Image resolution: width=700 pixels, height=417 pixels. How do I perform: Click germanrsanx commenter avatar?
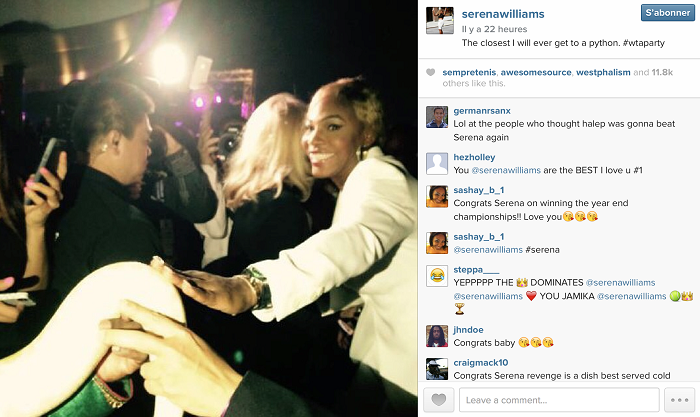pyautogui.click(x=437, y=117)
